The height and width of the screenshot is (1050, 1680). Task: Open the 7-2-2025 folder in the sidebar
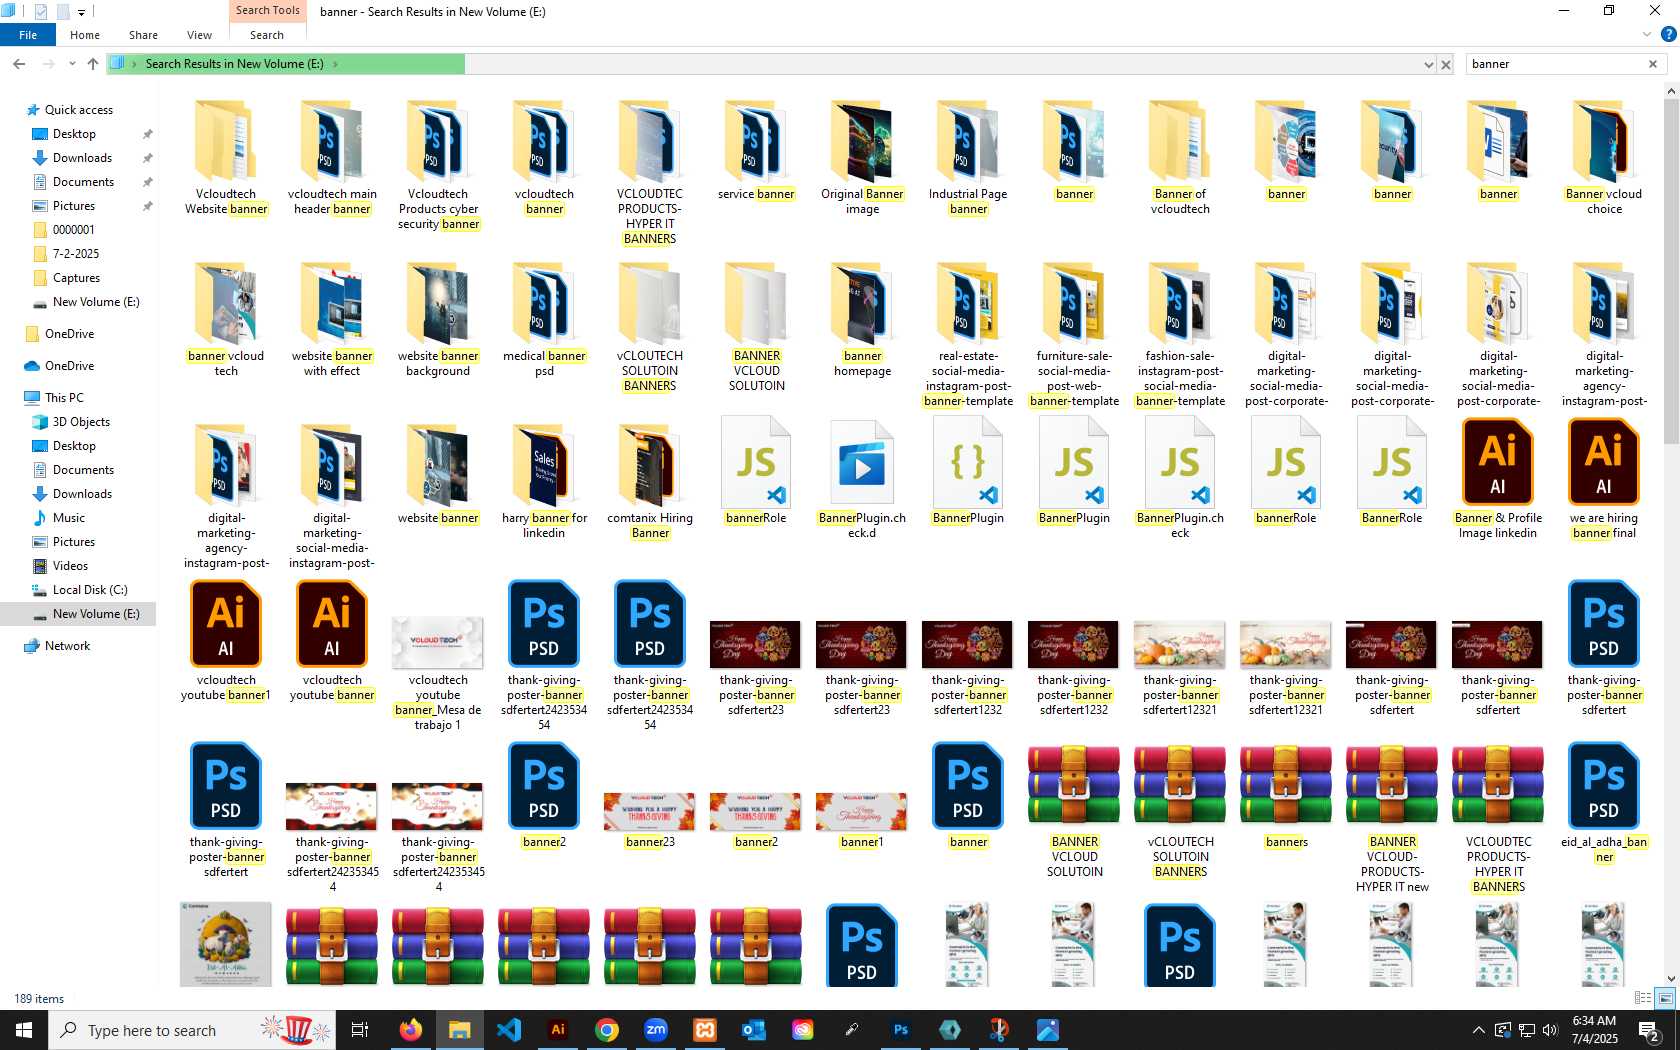point(76,254)
